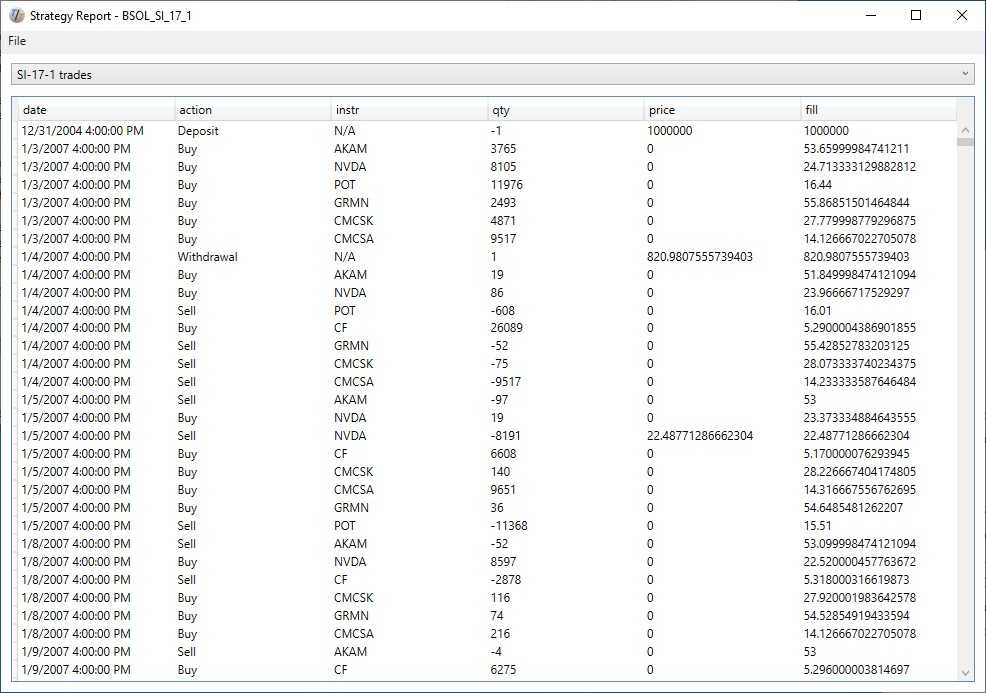The image size is (986, 693).
Task: Click fill value 28.226667404174805
Action: click(860, 472)
